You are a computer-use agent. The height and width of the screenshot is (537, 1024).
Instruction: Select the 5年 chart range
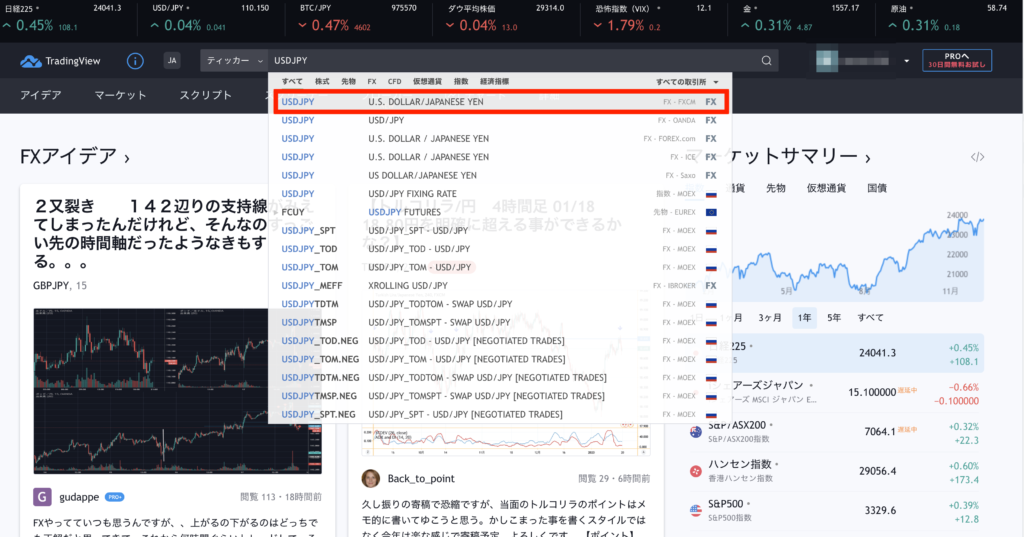click(x=834, y=317)
